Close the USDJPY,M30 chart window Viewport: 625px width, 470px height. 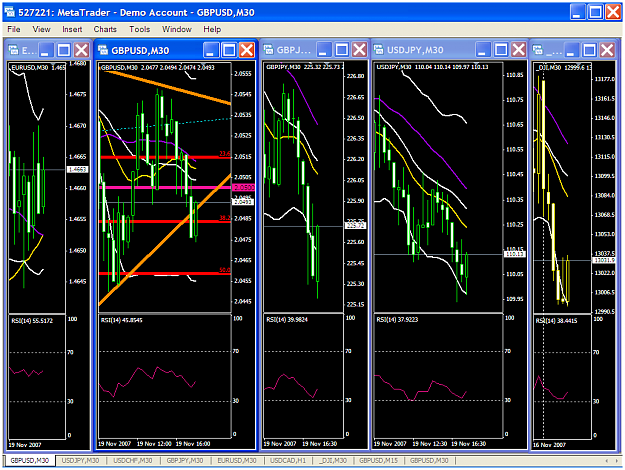point(519,49)
